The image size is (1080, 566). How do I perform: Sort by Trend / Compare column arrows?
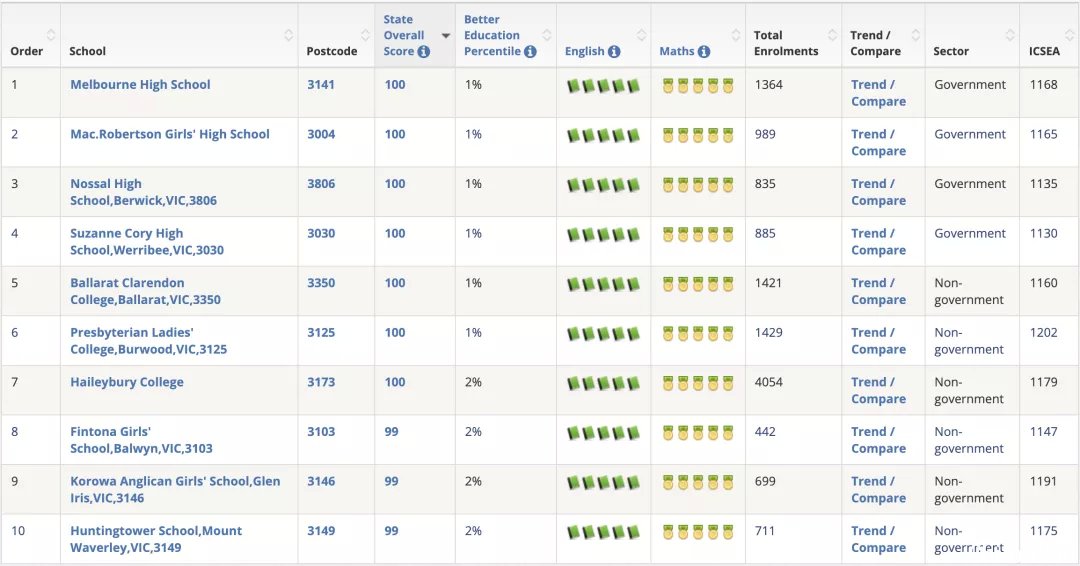[x=915, y=35]
